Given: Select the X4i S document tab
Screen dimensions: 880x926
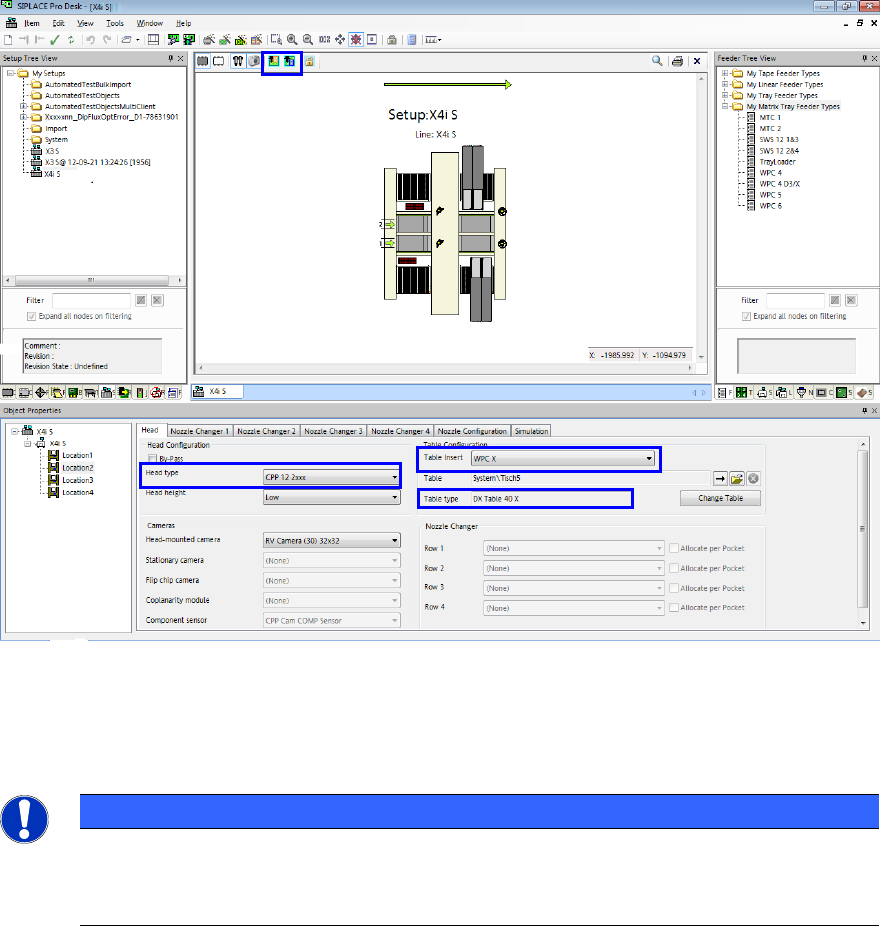Looking at the screenshot, I should point(217,392).
